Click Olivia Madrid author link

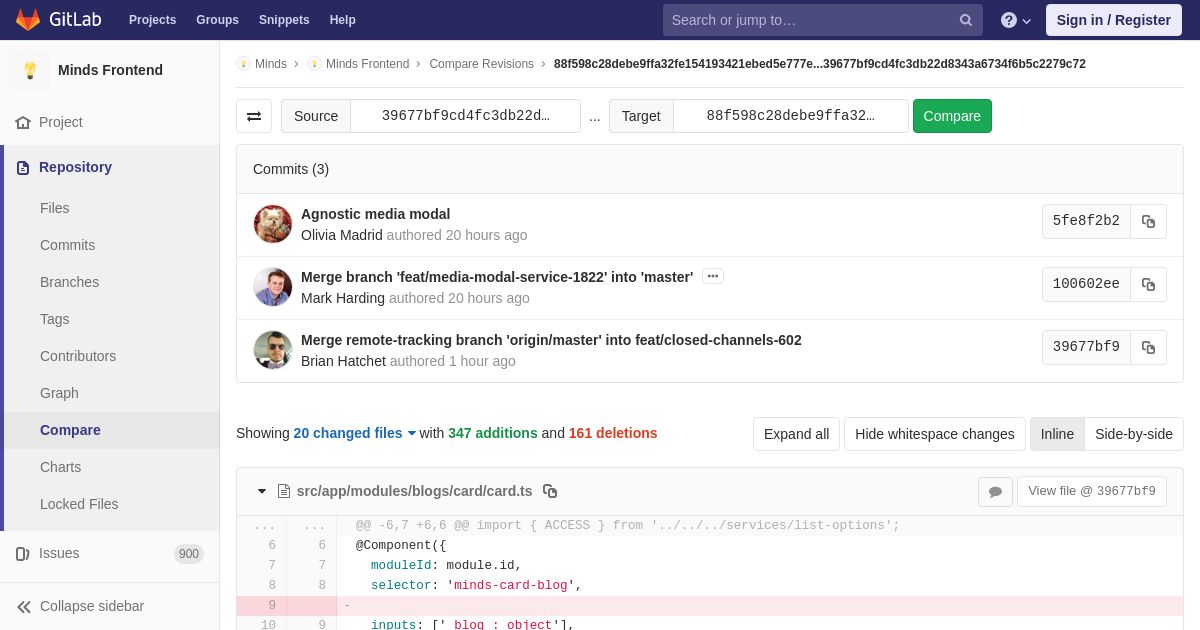(342, 235)
